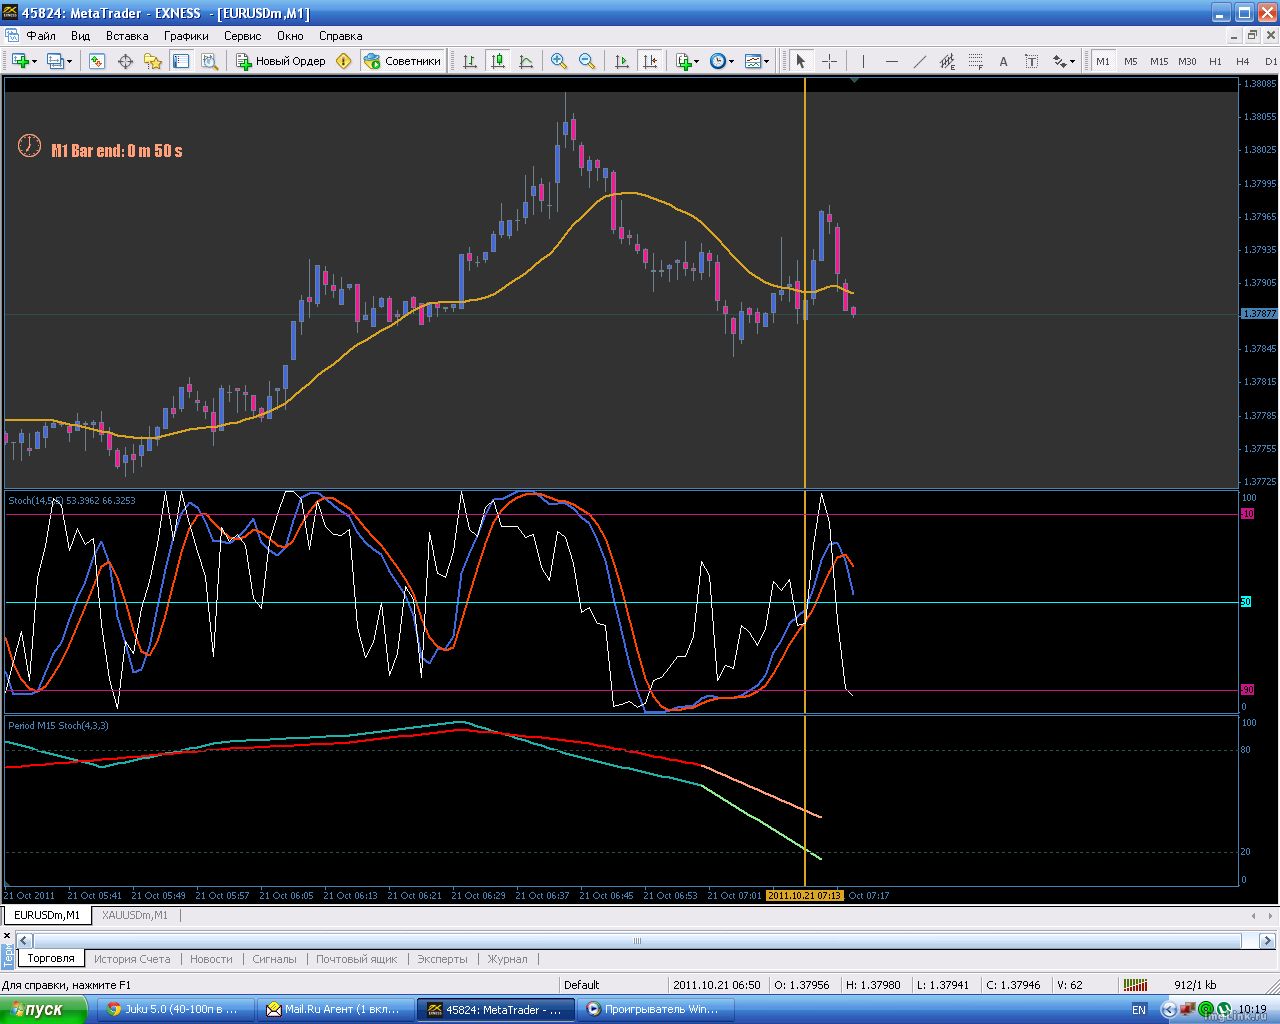The image size is (1280, 1024).
Task: Switch chart to candlestick display mode
Action: tap(498, 61)
